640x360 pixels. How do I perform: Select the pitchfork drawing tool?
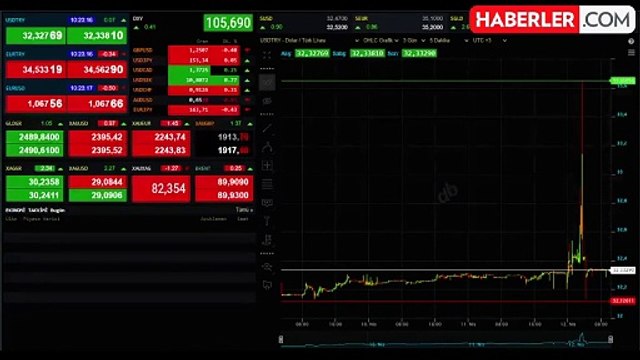coord(267,147)
